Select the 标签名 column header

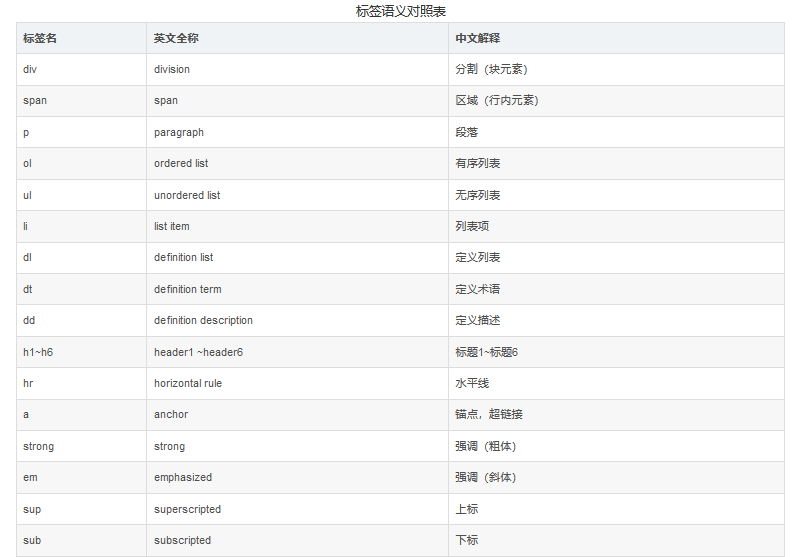pos(82,39)
